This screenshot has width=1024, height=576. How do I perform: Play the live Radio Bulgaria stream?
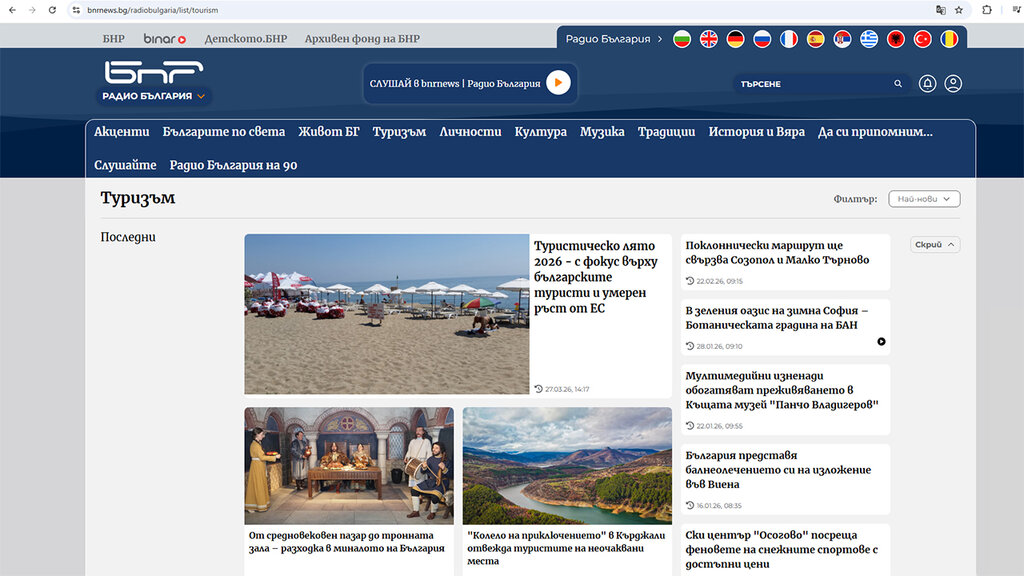558,83
